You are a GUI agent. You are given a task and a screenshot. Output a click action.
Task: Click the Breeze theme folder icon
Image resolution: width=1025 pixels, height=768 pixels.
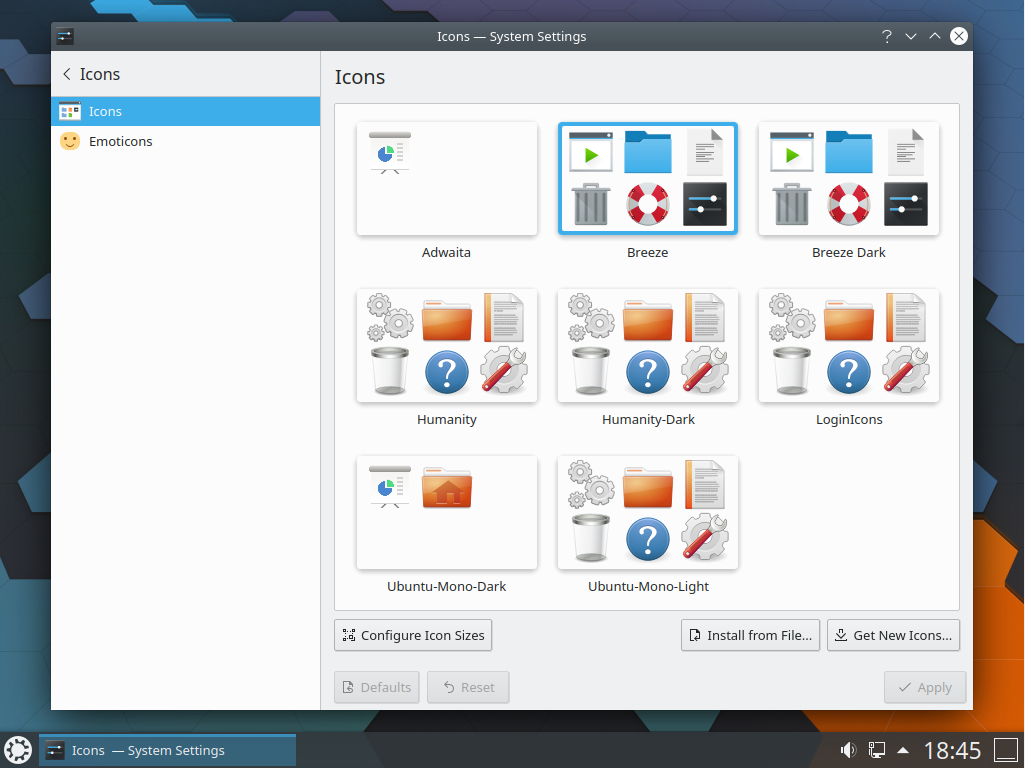coord(648,152)
